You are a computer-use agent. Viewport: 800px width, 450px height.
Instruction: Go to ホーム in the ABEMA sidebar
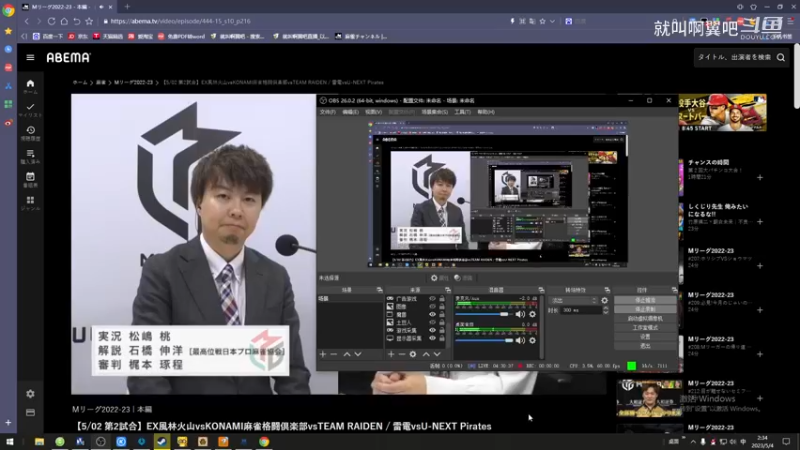tap(30, 86)
